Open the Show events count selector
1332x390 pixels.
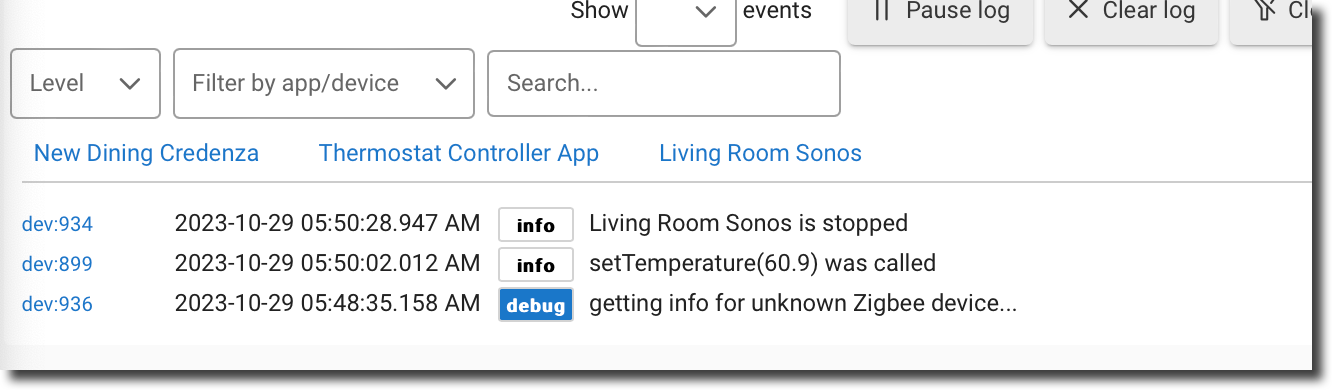point(686,20)
